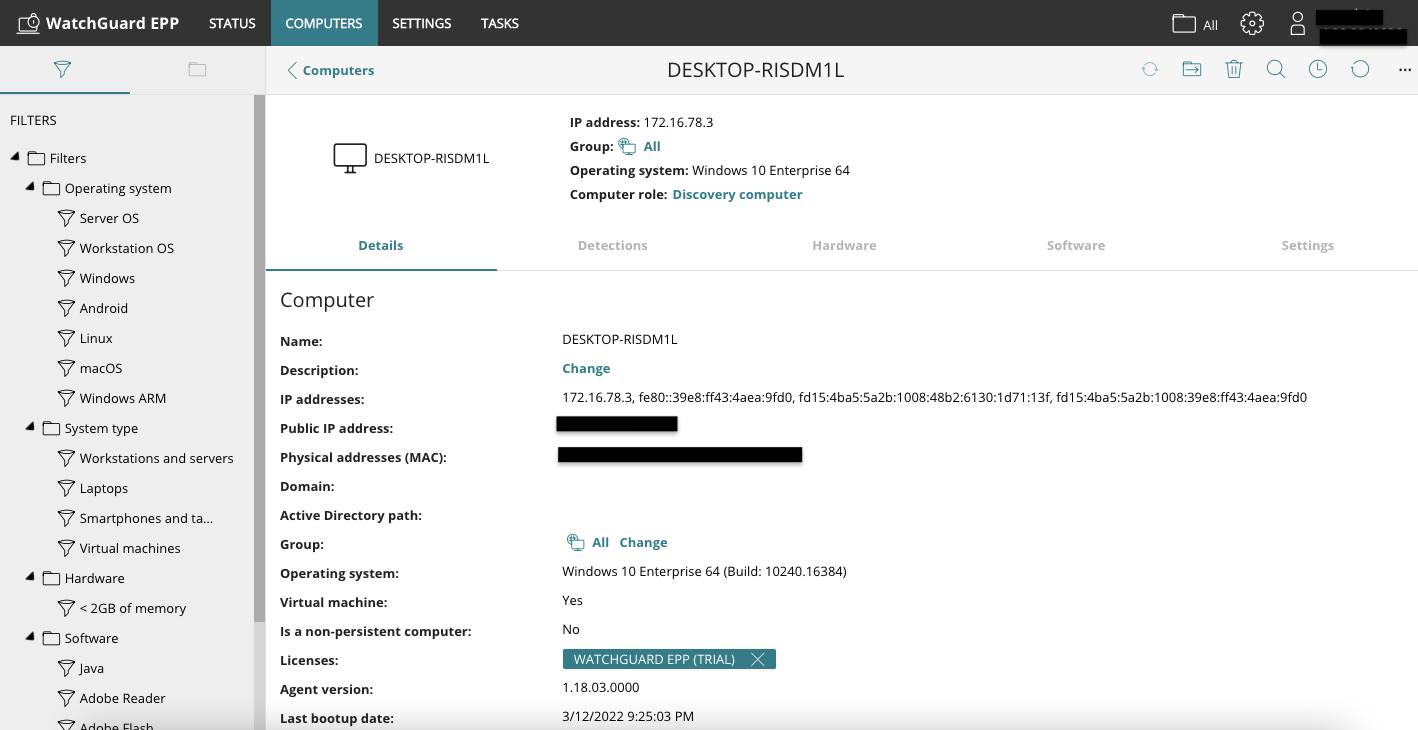The width and height of the screenshot is (1418, 730).
Task: Select the Server OS filter
Action: point(109,218)
